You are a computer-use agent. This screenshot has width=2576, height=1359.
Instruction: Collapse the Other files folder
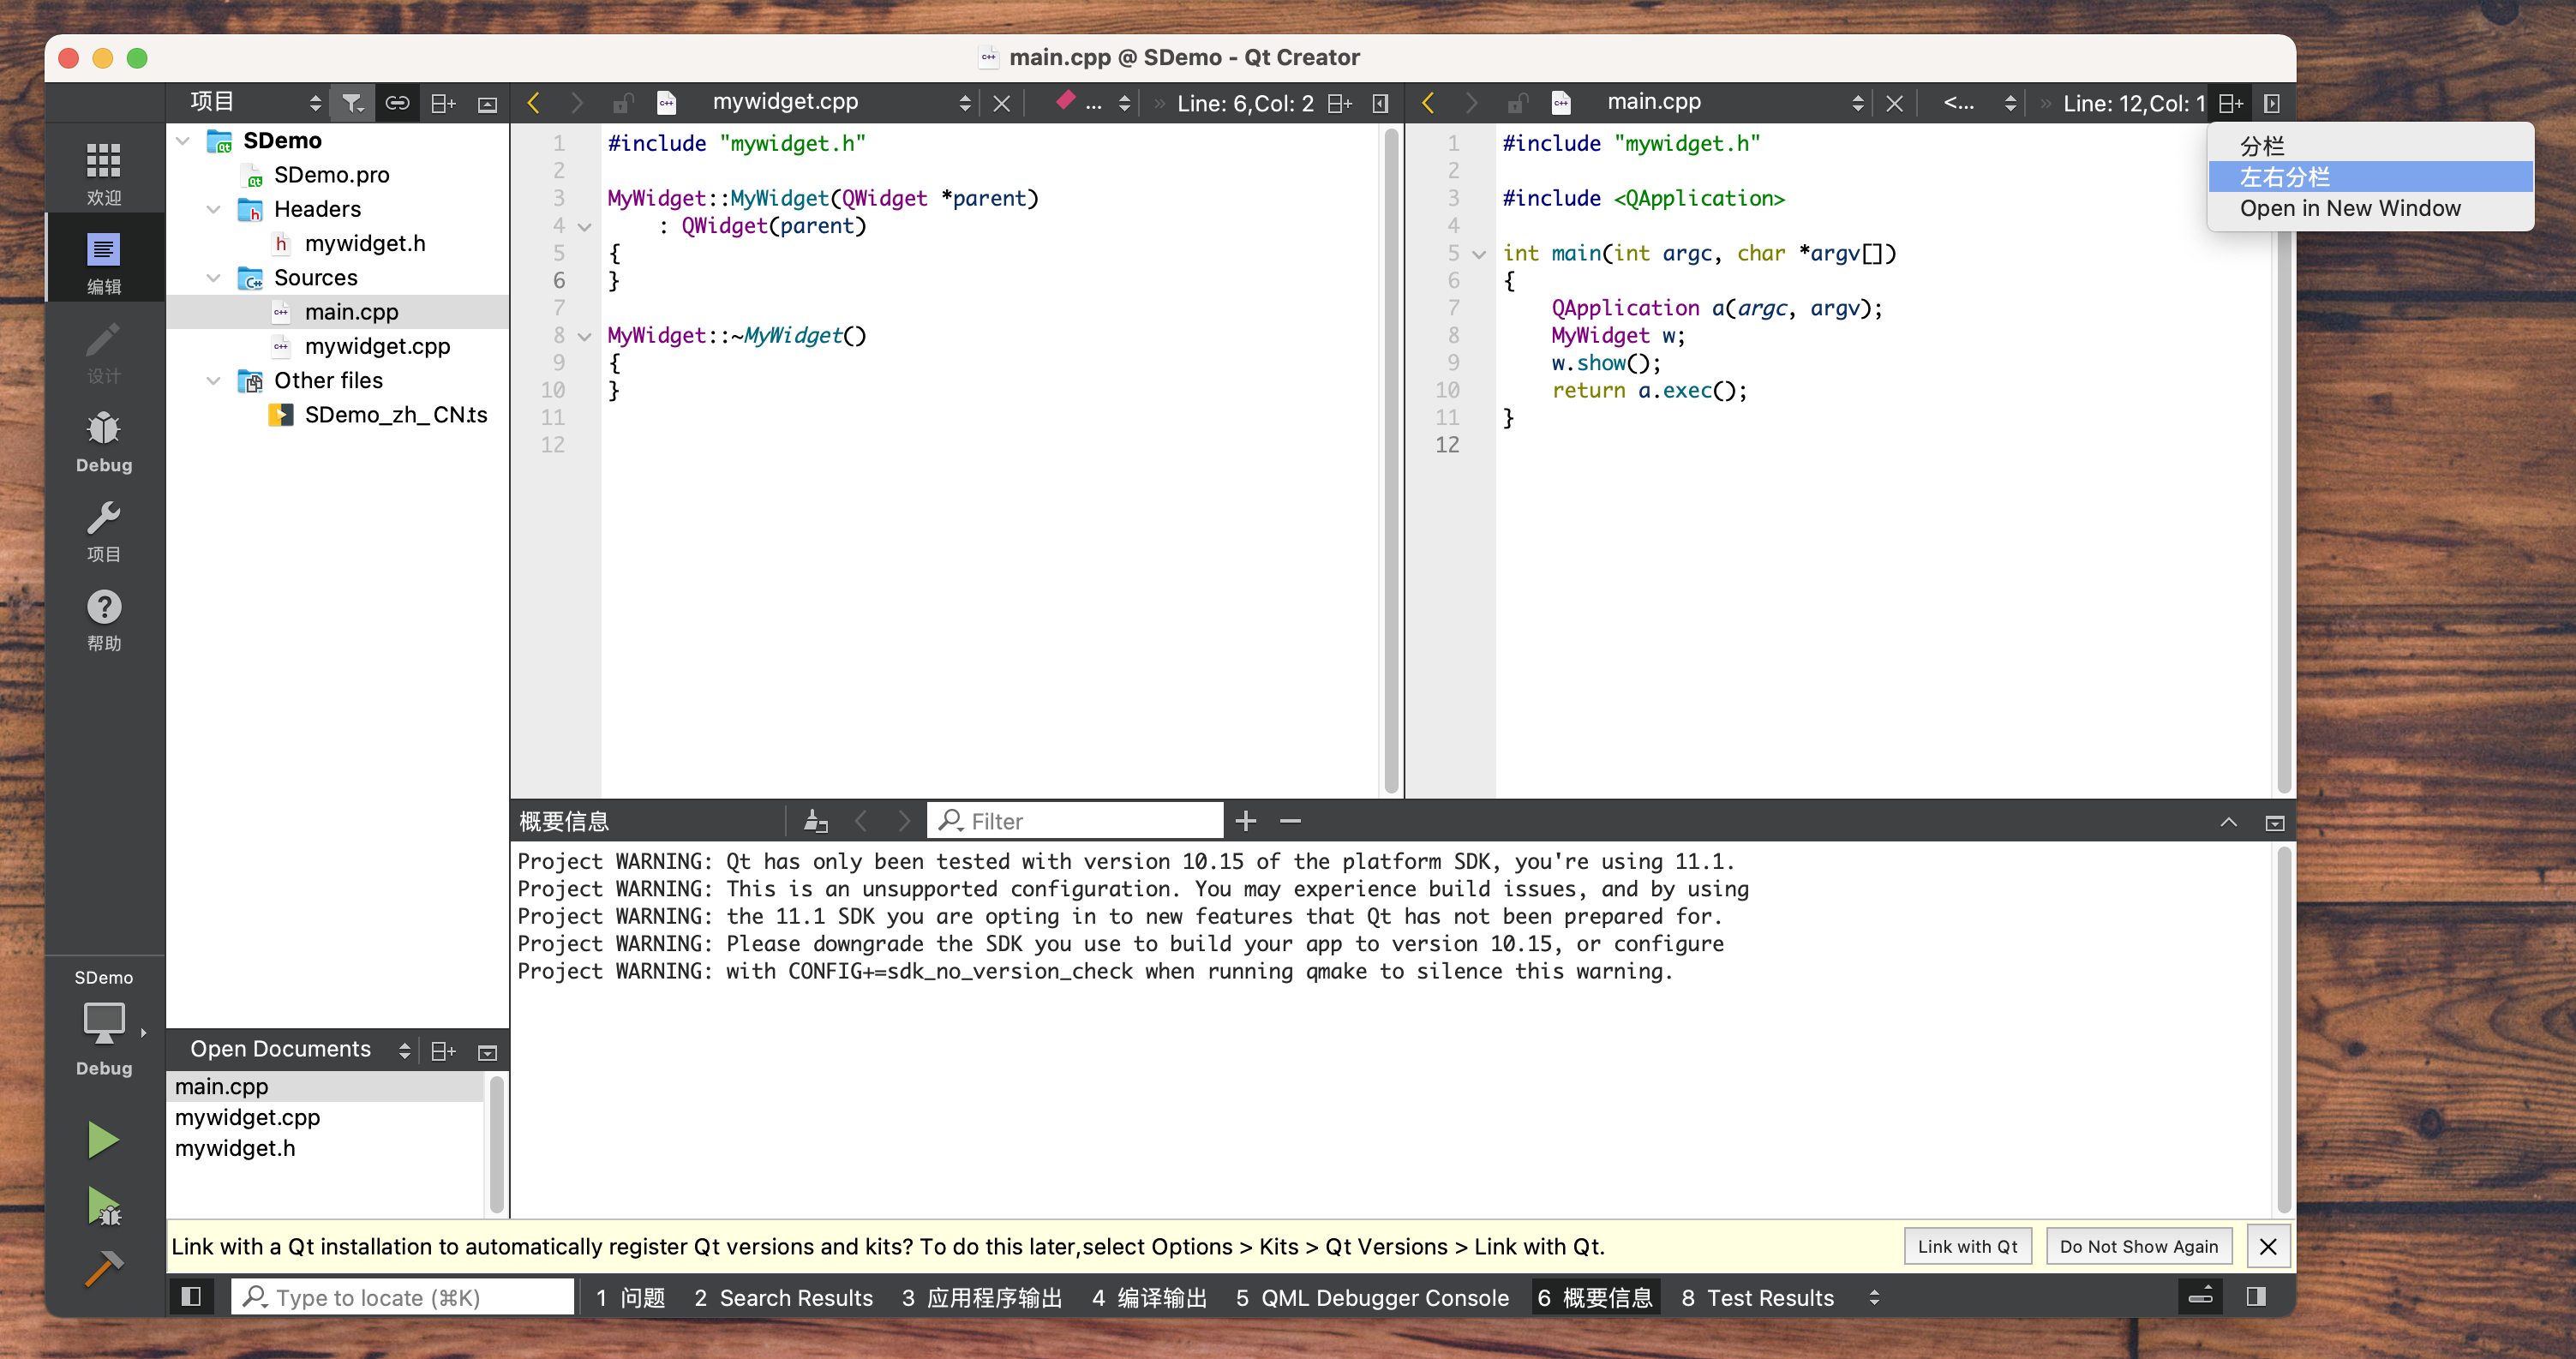tap(213, 381)
